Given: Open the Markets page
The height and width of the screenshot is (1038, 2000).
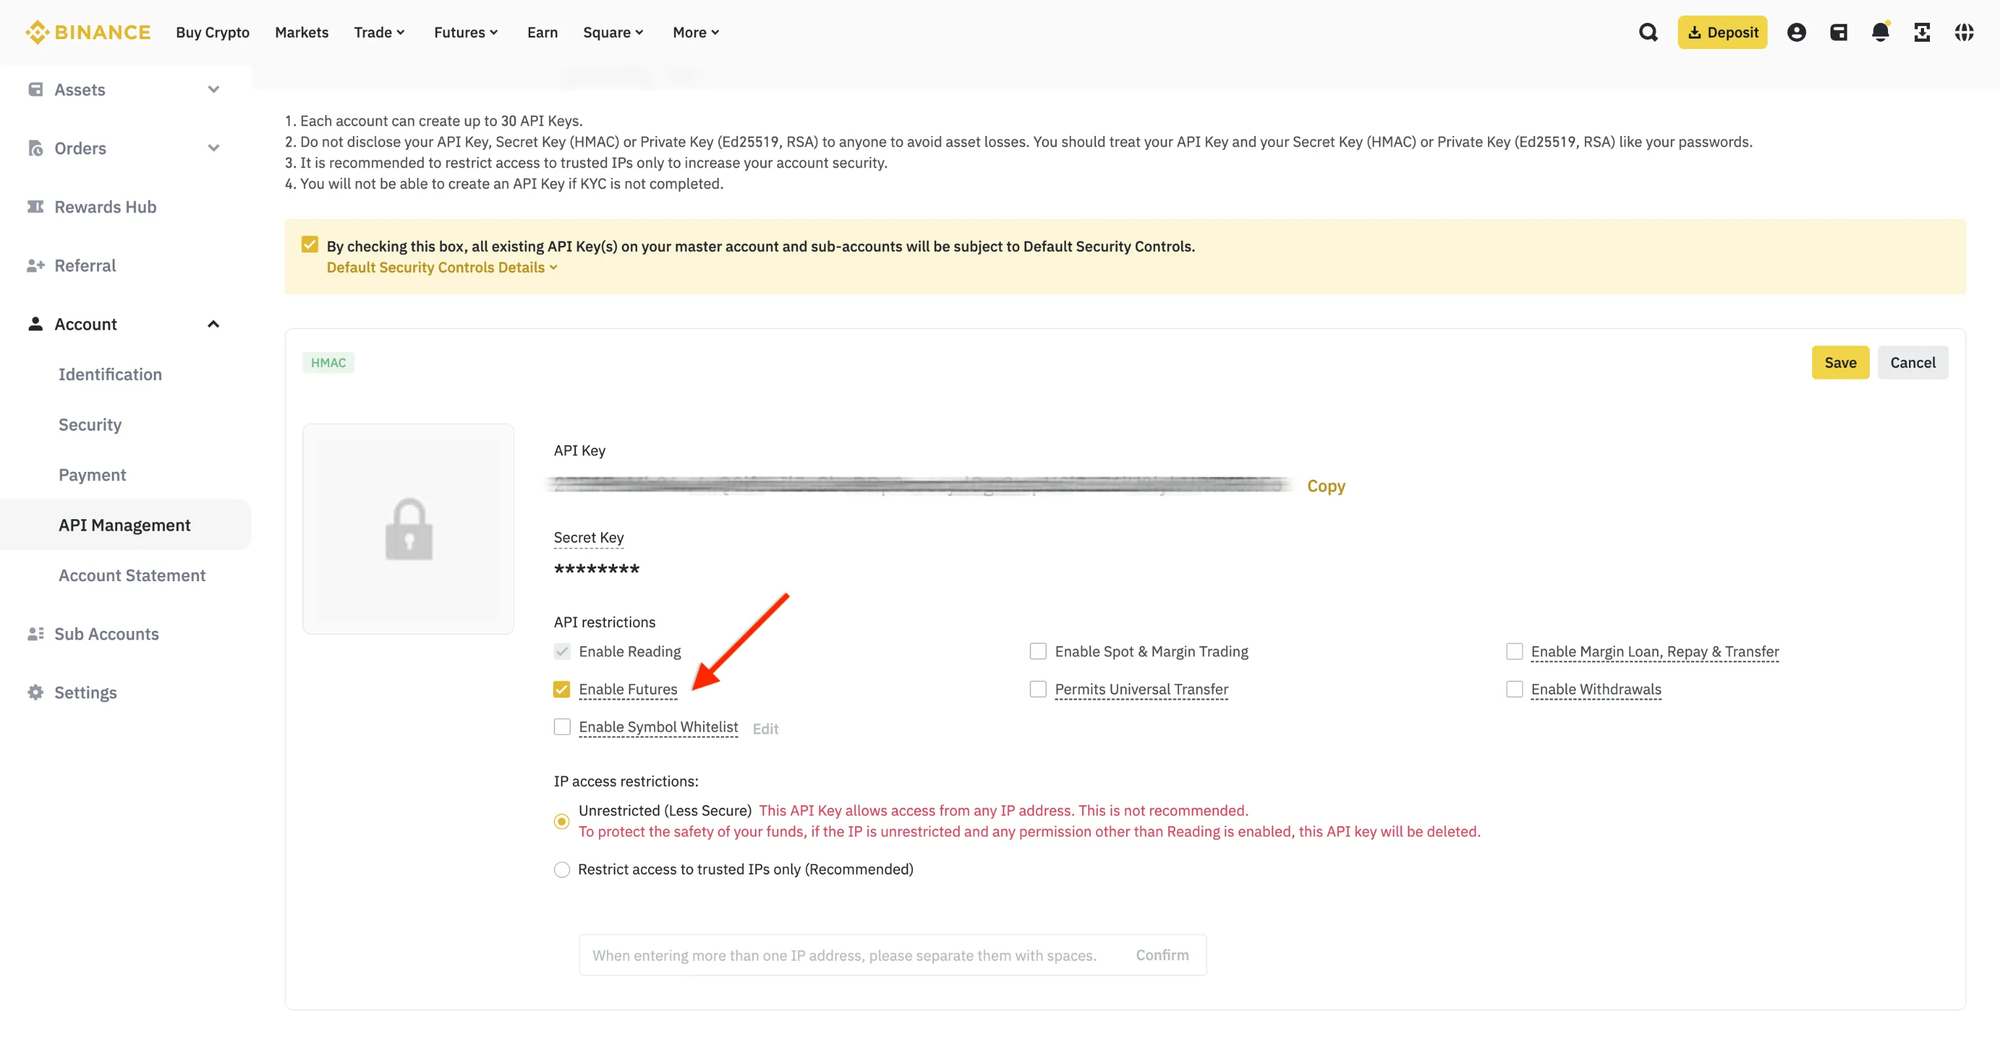Looking at the screenshot, I should click(x=302, y=32).
